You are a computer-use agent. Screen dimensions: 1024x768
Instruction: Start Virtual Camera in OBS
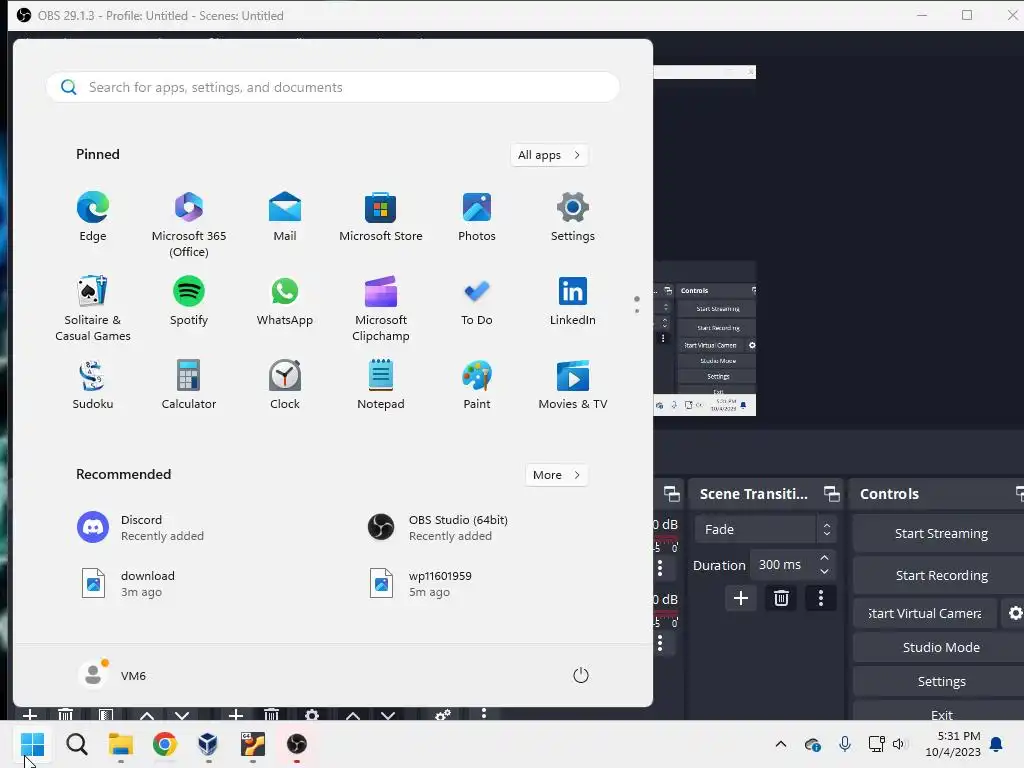925,613
